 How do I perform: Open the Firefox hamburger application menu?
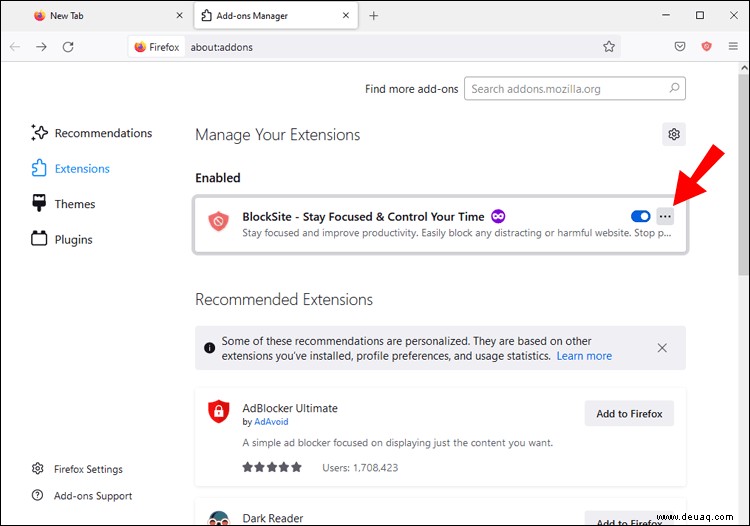tap(733, 46)
